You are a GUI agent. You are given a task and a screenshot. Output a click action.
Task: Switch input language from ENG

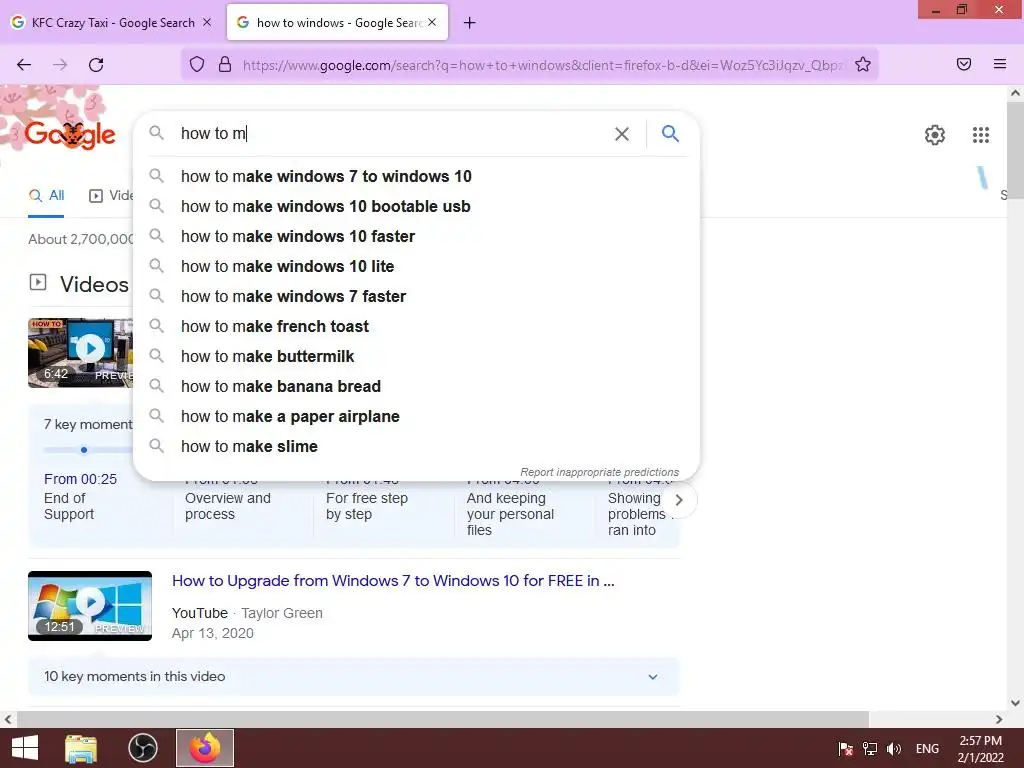click(927, 749)
